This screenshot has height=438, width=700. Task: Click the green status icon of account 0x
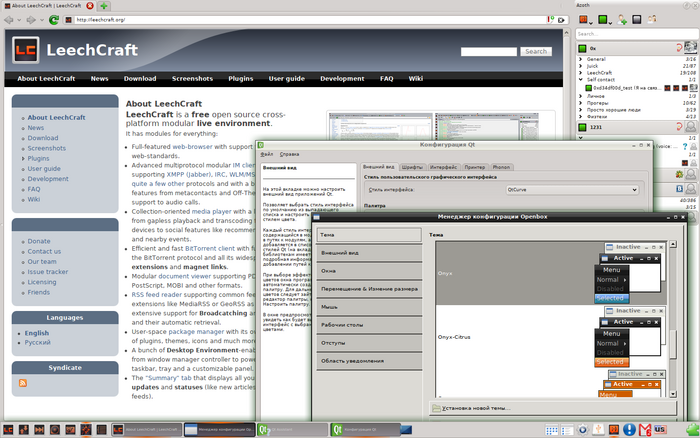coord(582,48)
